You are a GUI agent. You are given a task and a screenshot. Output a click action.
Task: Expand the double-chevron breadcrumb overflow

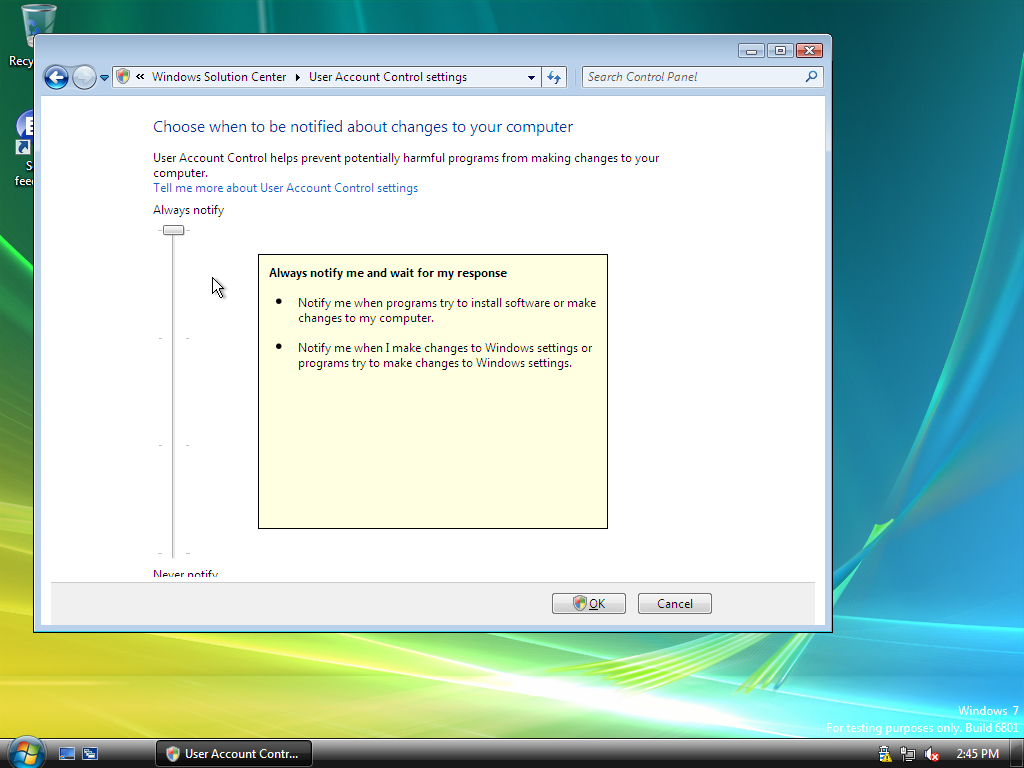point(140,76)
